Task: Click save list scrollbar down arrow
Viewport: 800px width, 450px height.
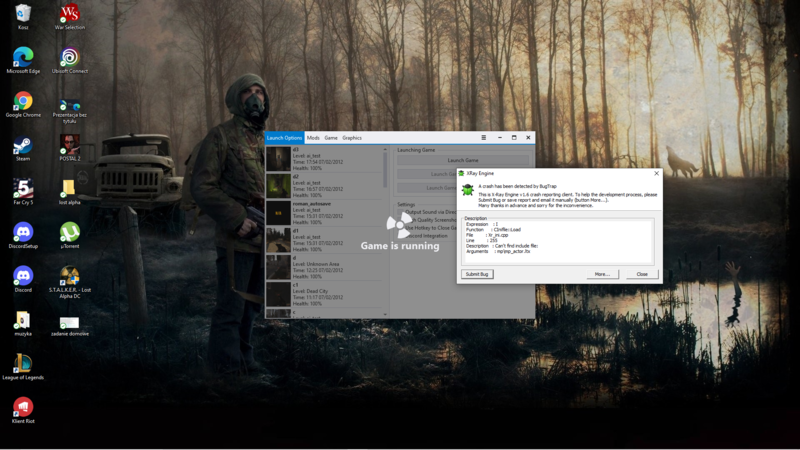Action: point(385,315)
